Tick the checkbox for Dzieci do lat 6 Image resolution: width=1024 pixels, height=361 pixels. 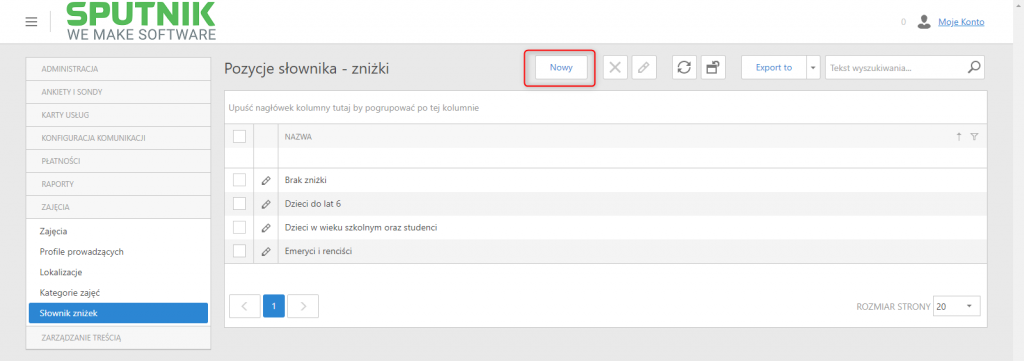tap(240, 204)
